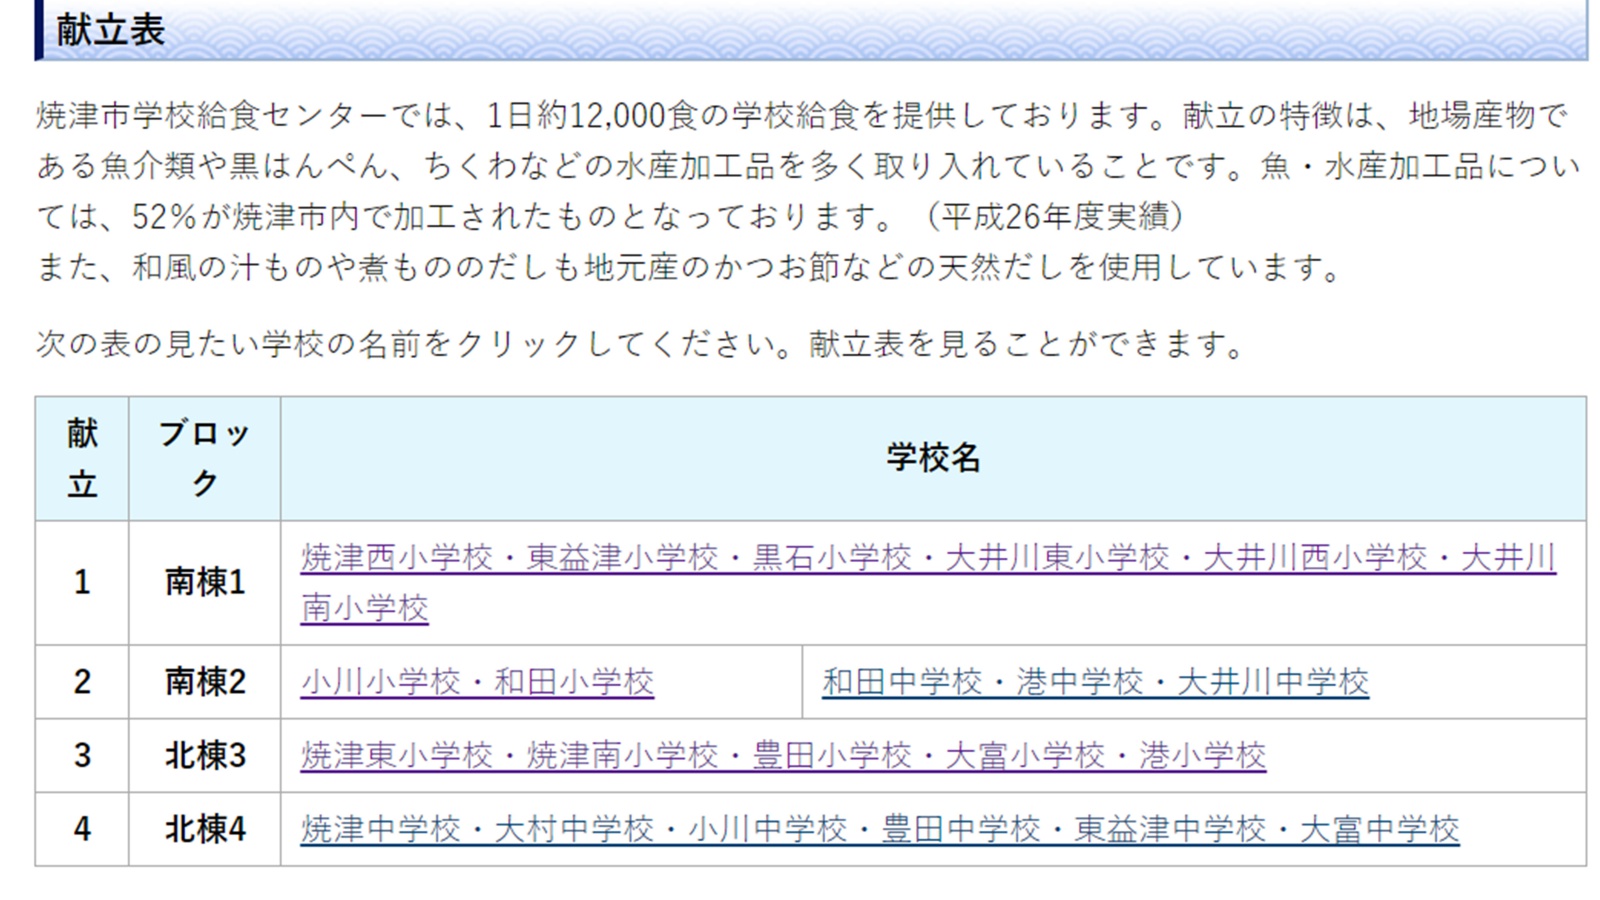This screenshot has width=1600, height=900.
Task: Click the 大井川西小学校 link text
Action: click(1314, 558)
